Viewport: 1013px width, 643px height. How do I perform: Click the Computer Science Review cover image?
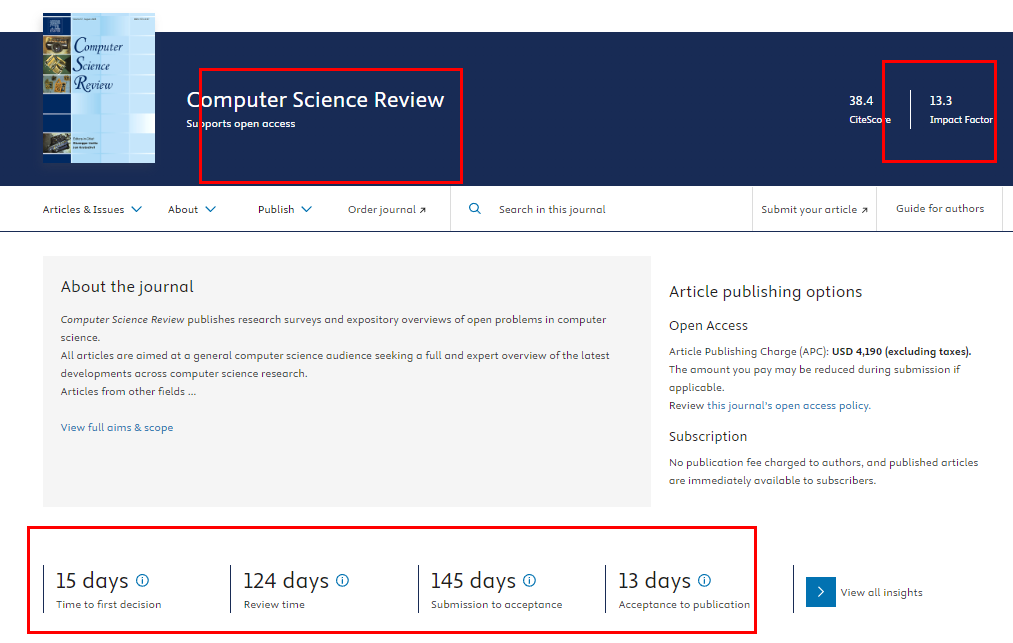[x=97, y=87]
